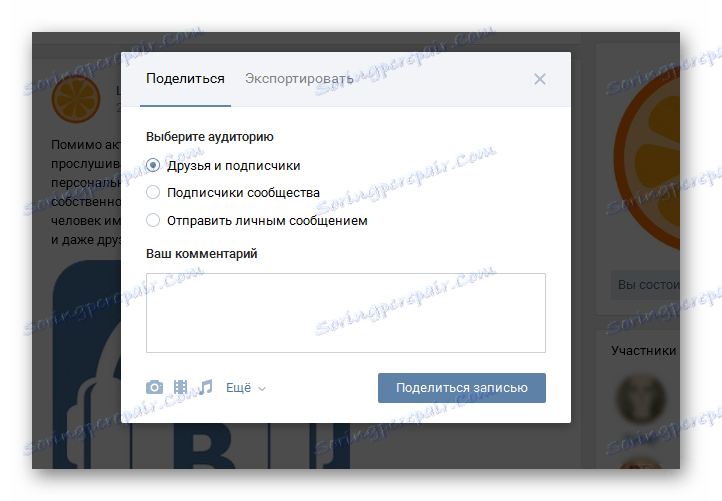Close the share dialog
Viewport: 722px width, 501px height.
[x=540, y=79]
